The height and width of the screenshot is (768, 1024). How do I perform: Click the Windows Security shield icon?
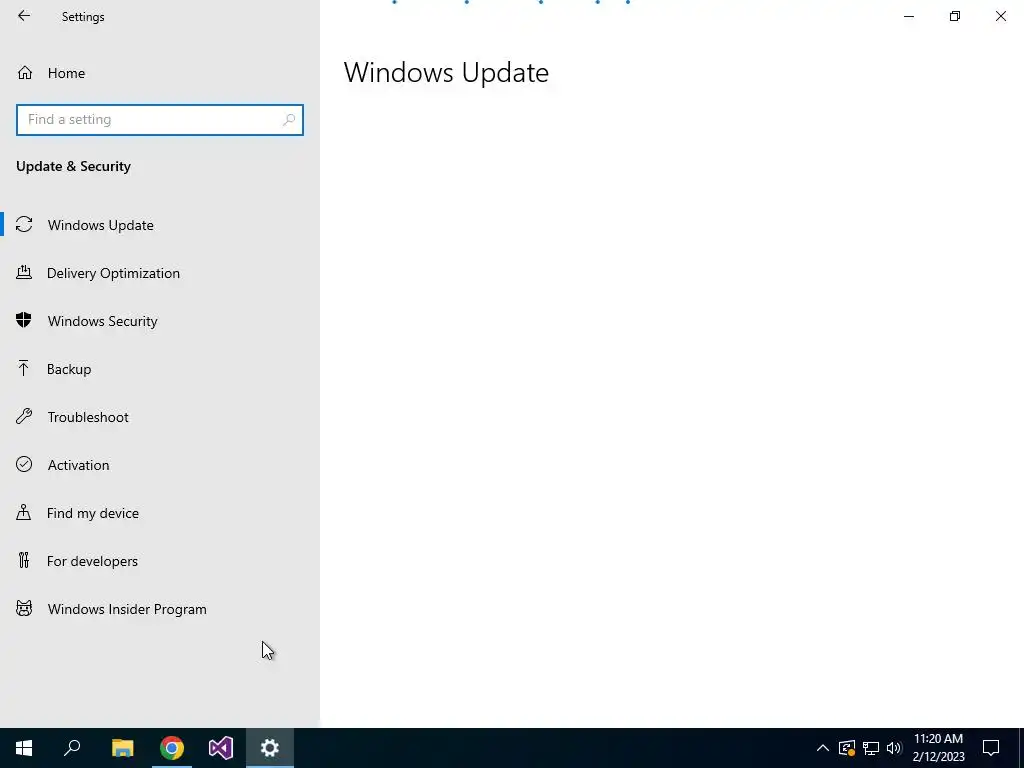click(x=24, y=320)
